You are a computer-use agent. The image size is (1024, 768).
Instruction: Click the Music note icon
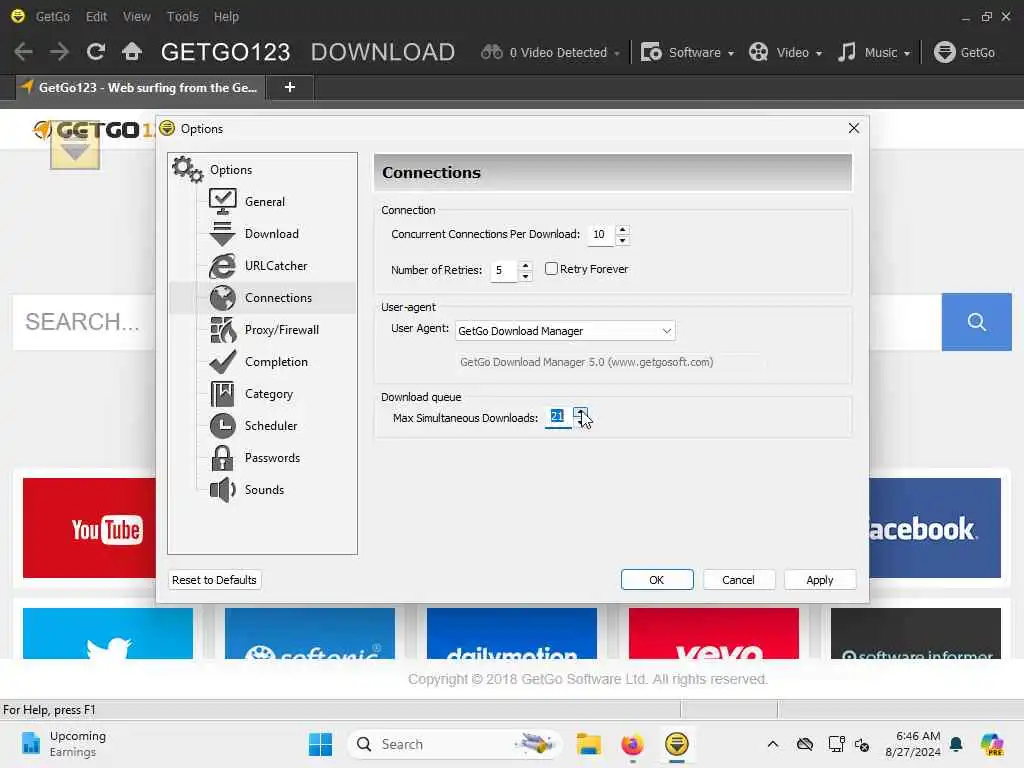(x=847, y=52)
